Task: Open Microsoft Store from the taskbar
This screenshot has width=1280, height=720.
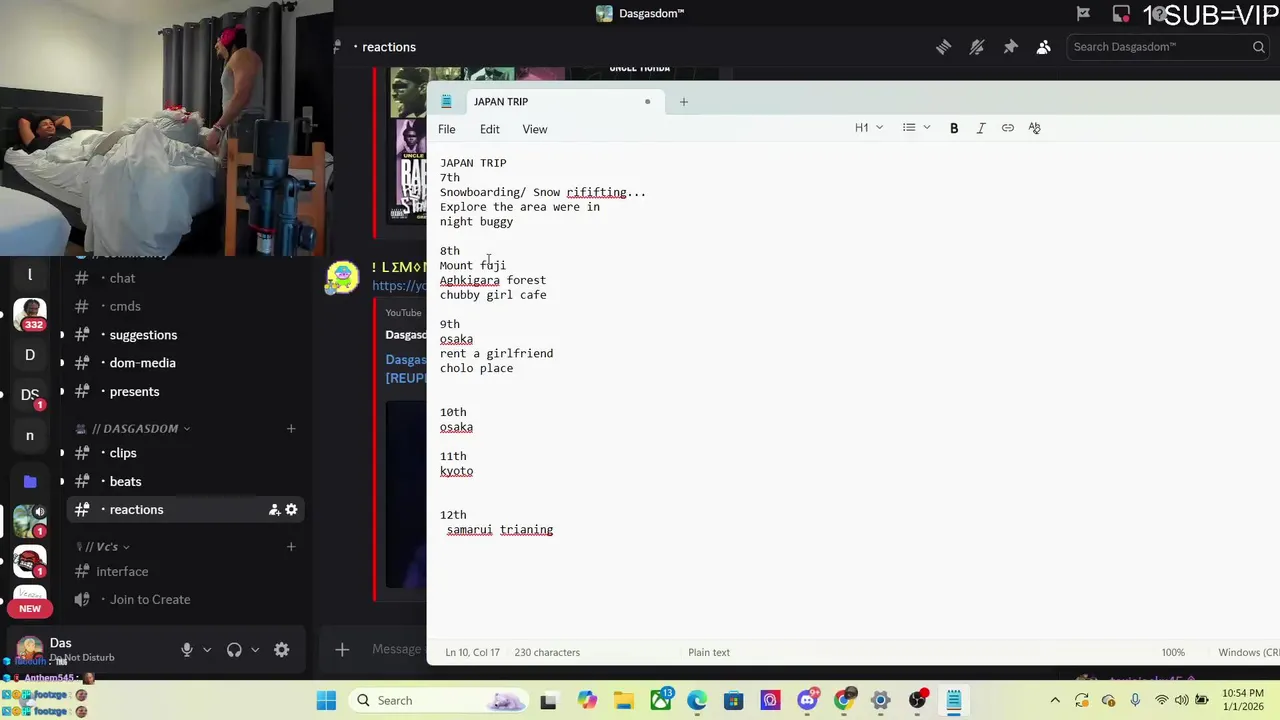Action: 734,701
